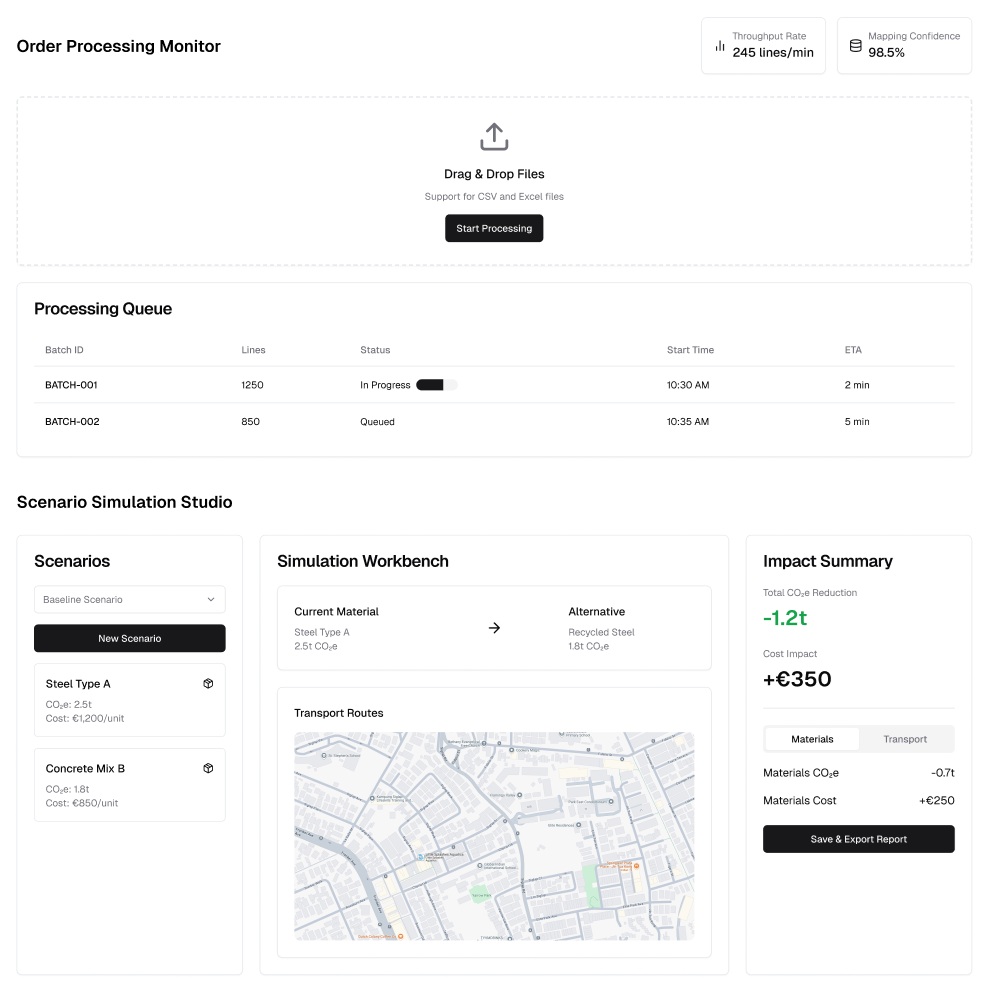Click the -1.2t CO₂e reduction value
This screenshot has height=991, width=989.
point(785,617)
